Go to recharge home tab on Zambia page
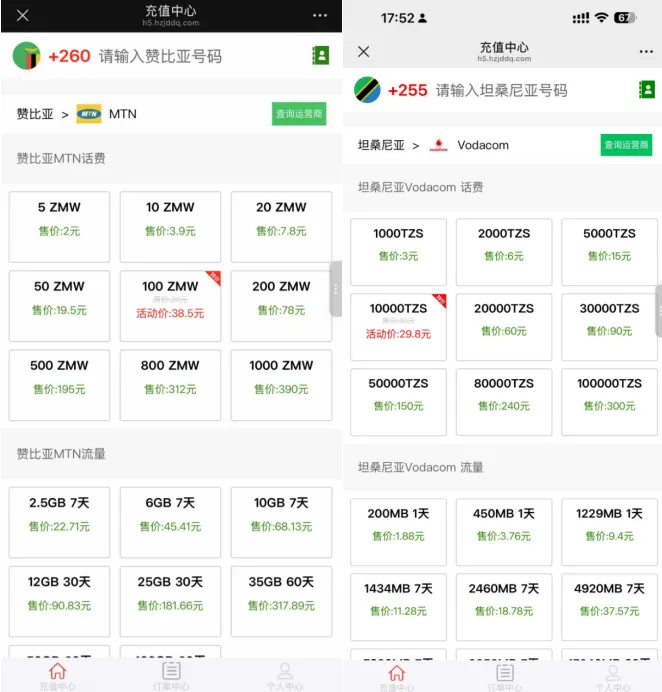This screenshot has width=662, height=692. [57, 676]
